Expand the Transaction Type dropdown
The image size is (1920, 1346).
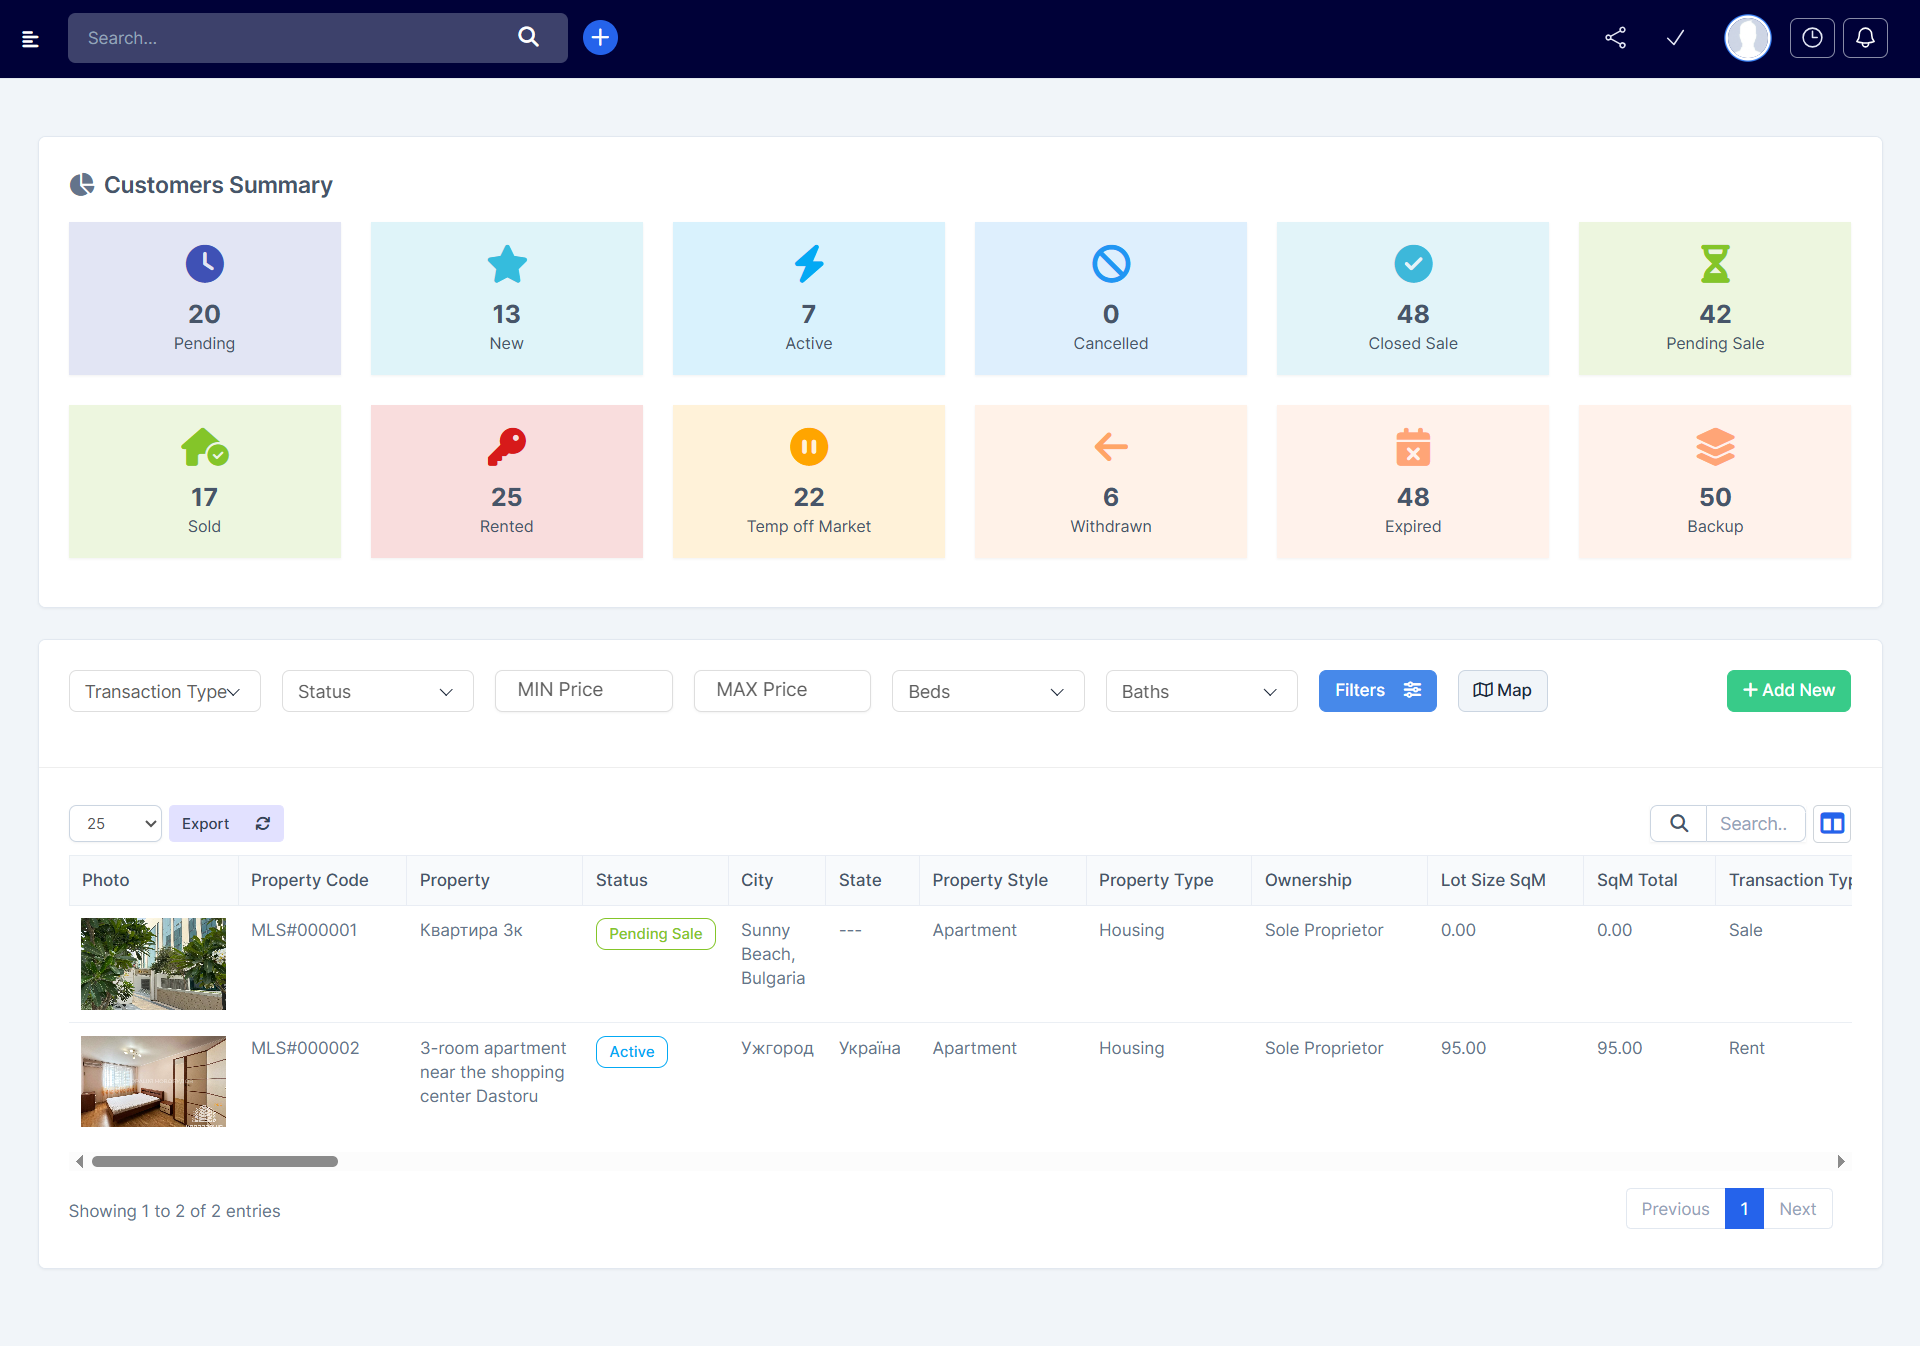(164, 692)
